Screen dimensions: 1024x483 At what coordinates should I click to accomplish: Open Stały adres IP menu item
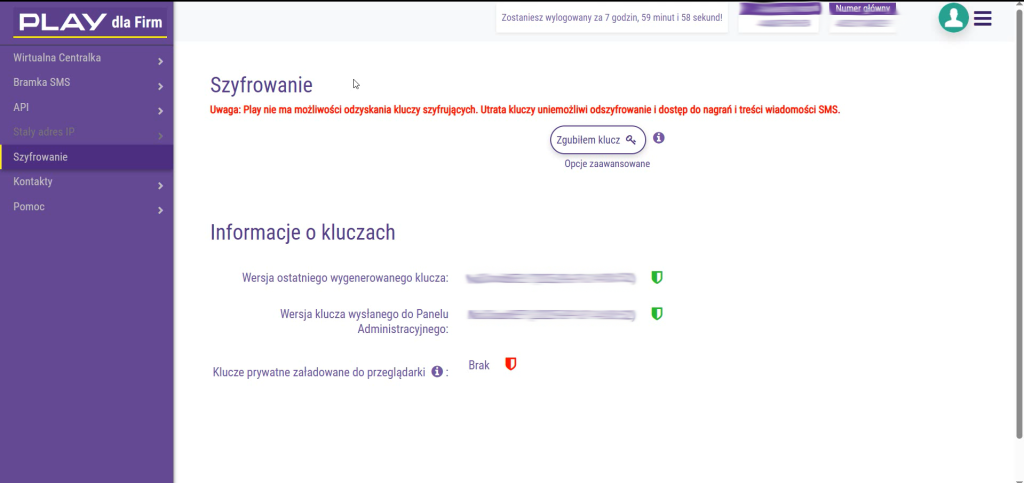(x=44, y=133)
